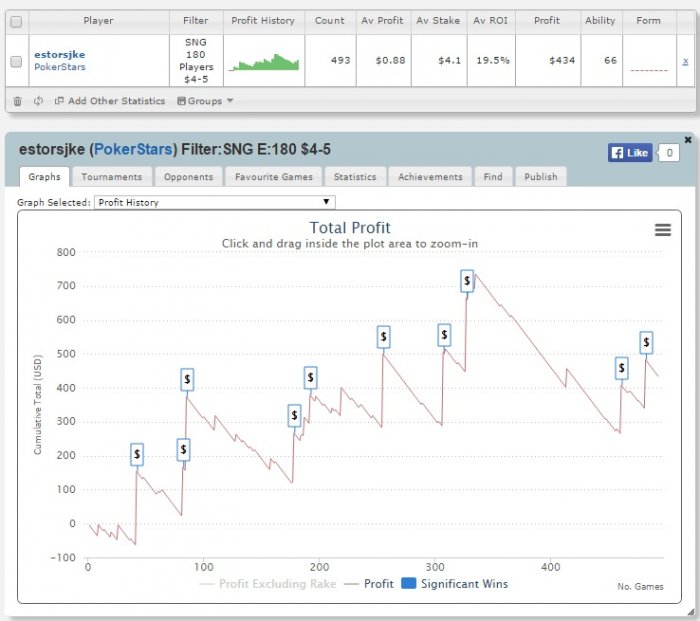Click the Total Profit chart title
This screenshot has height=621, width=700.
click(x=350, y=228)
